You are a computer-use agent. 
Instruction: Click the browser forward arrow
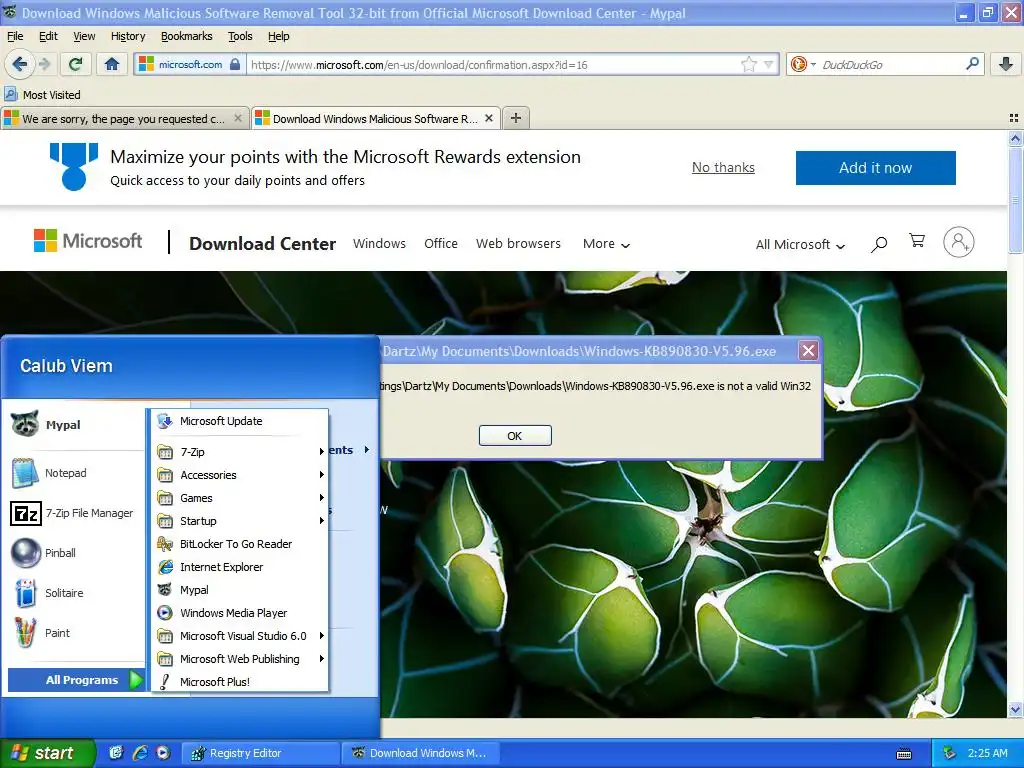[x=44, y=64]
